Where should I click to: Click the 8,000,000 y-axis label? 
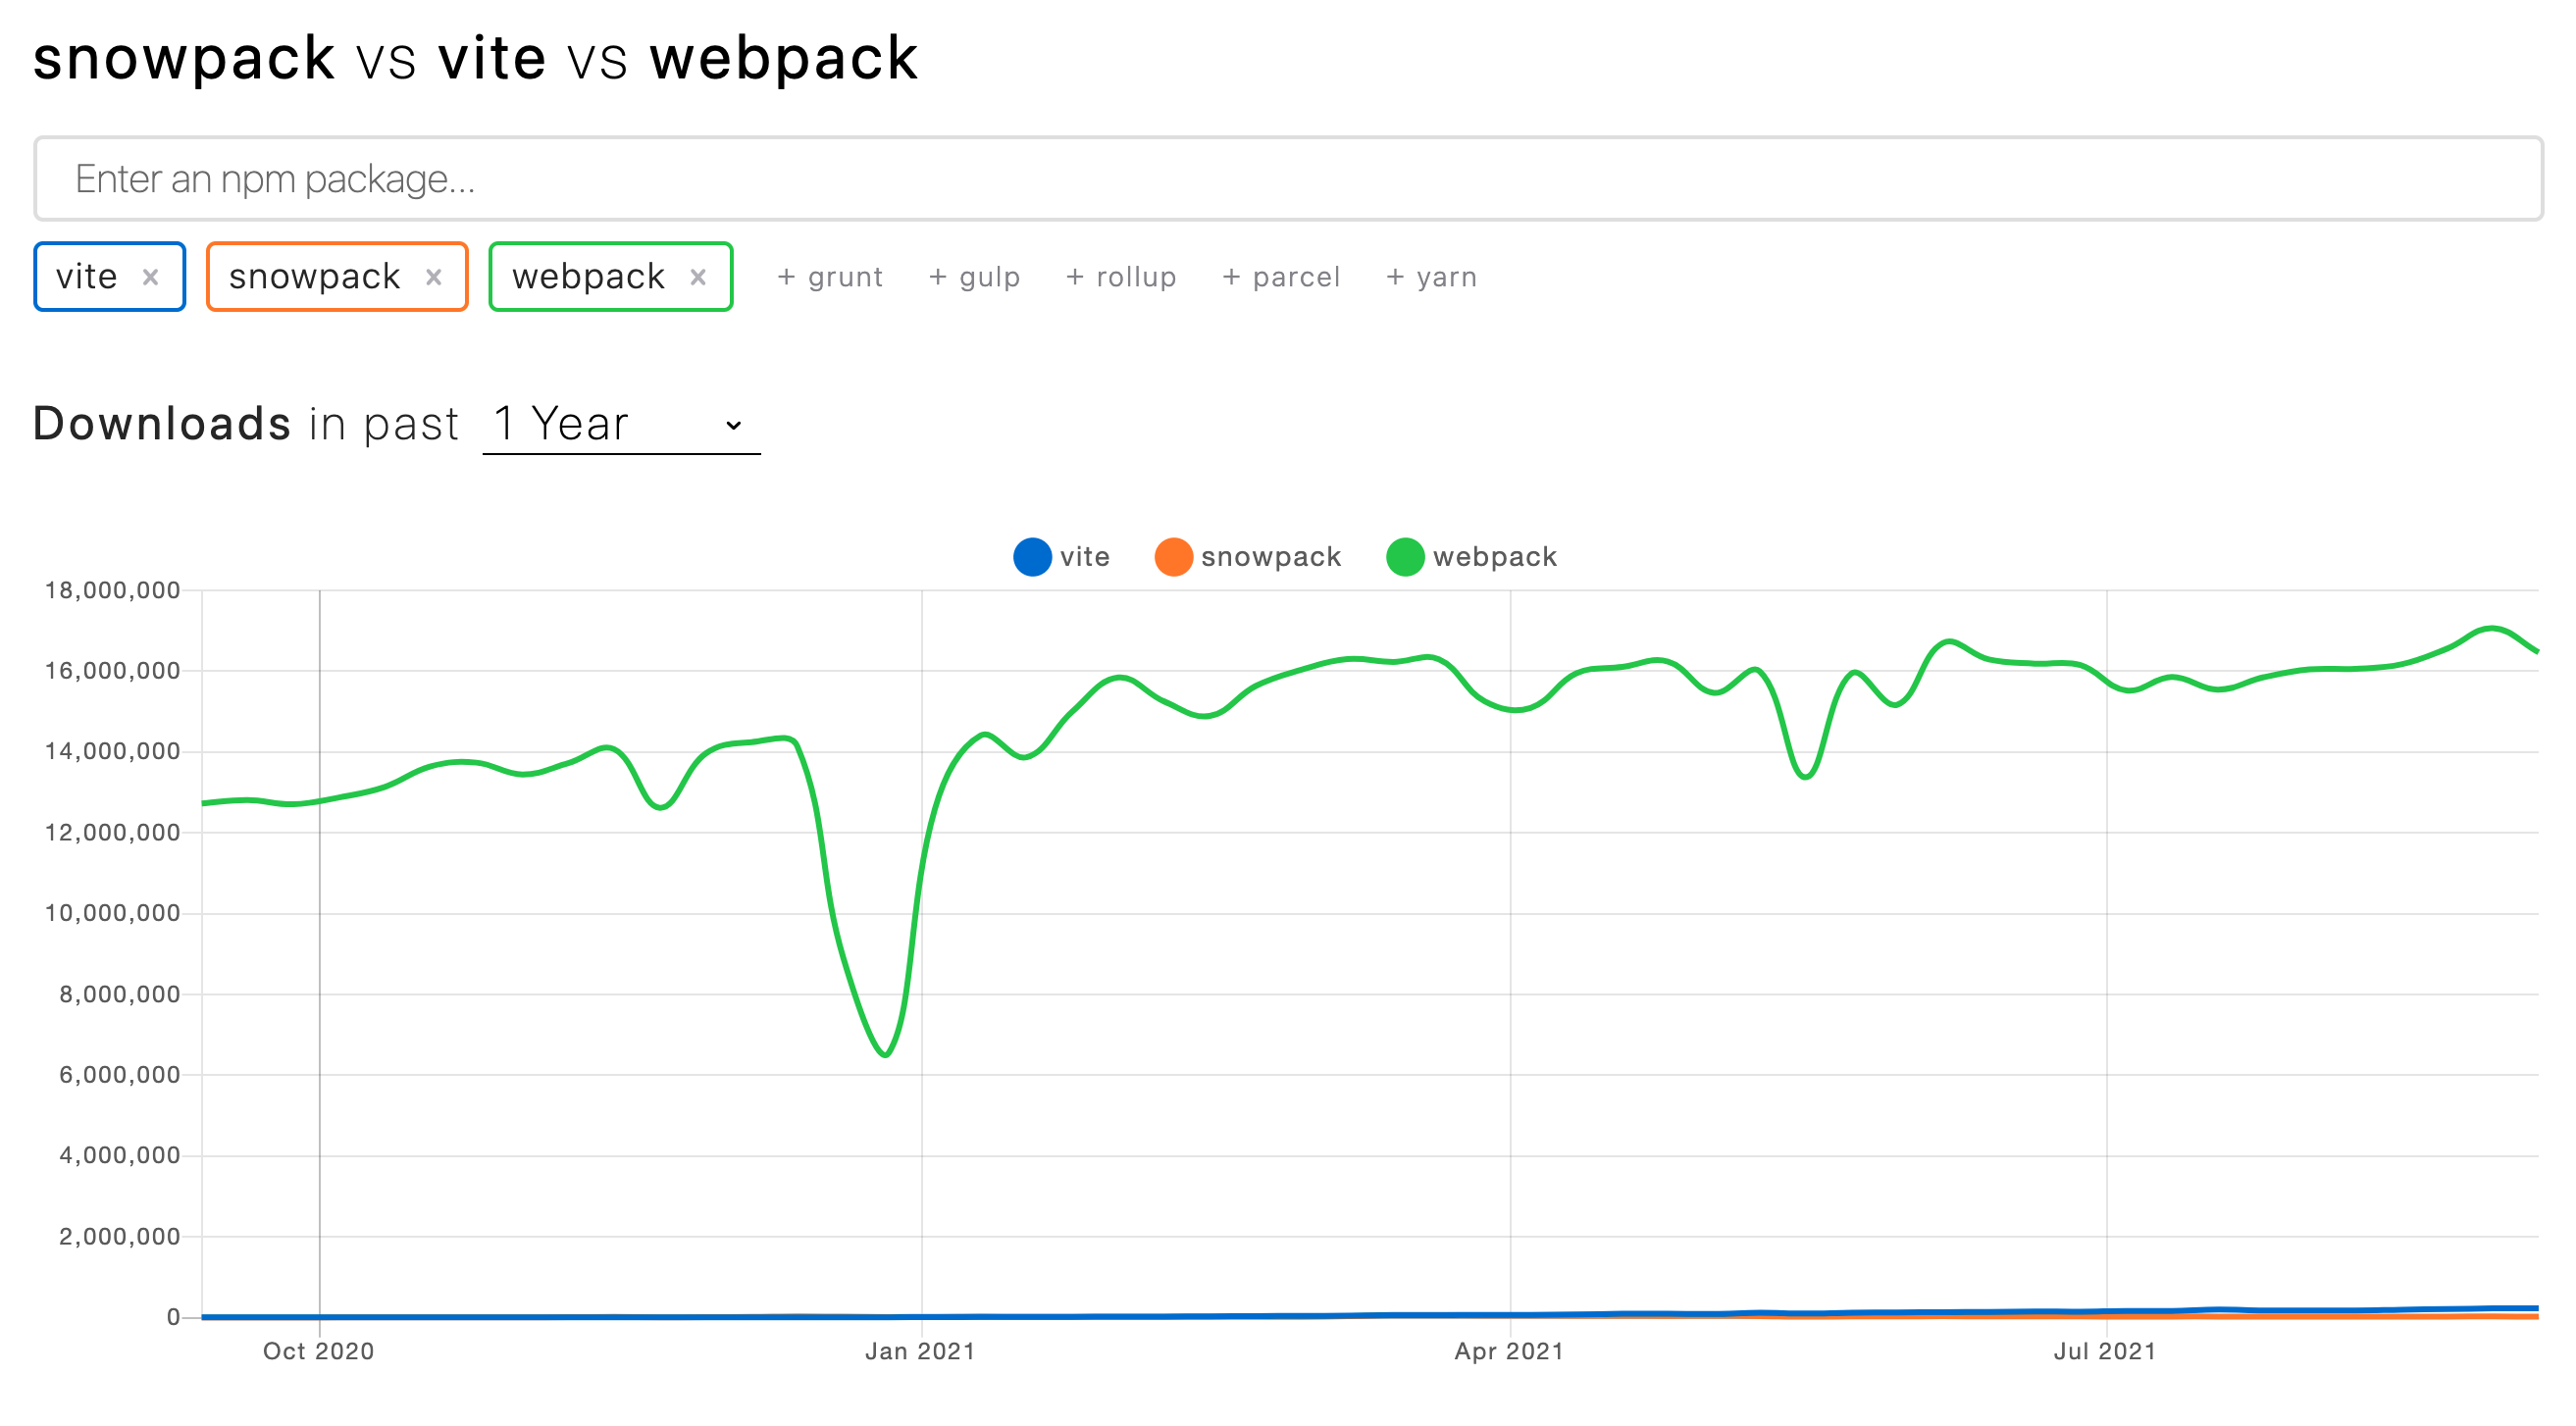(120, 995)
